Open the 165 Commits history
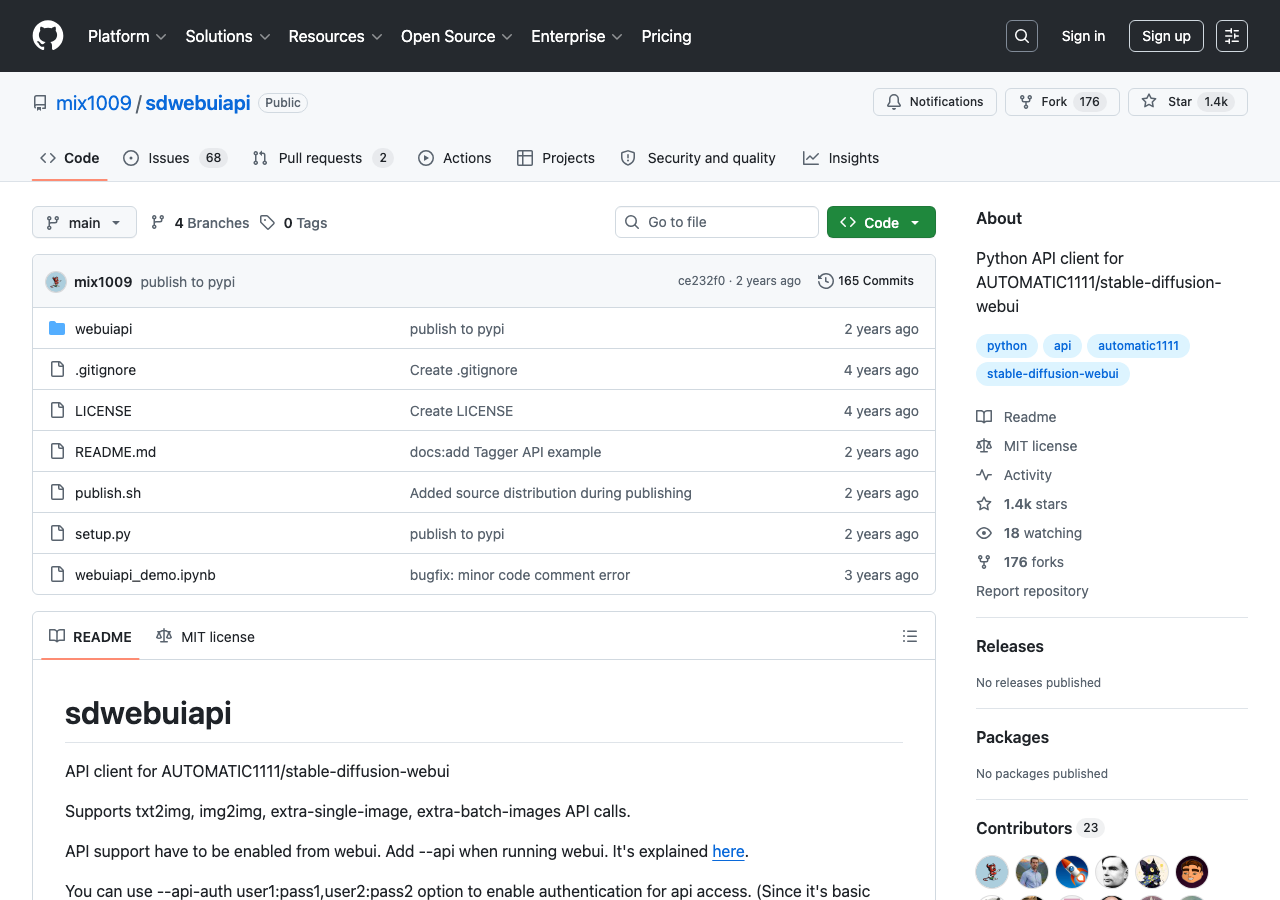Screen dimensions: 1280x900 866,281
